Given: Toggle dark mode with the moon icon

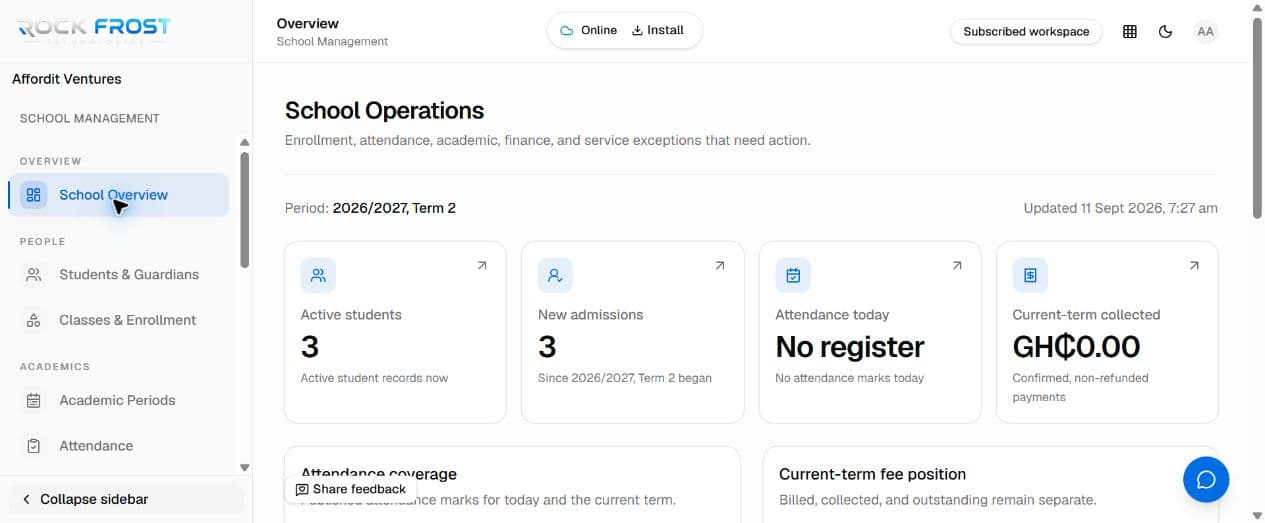Looking at the screenshot, I should [x=1166, y=31].
